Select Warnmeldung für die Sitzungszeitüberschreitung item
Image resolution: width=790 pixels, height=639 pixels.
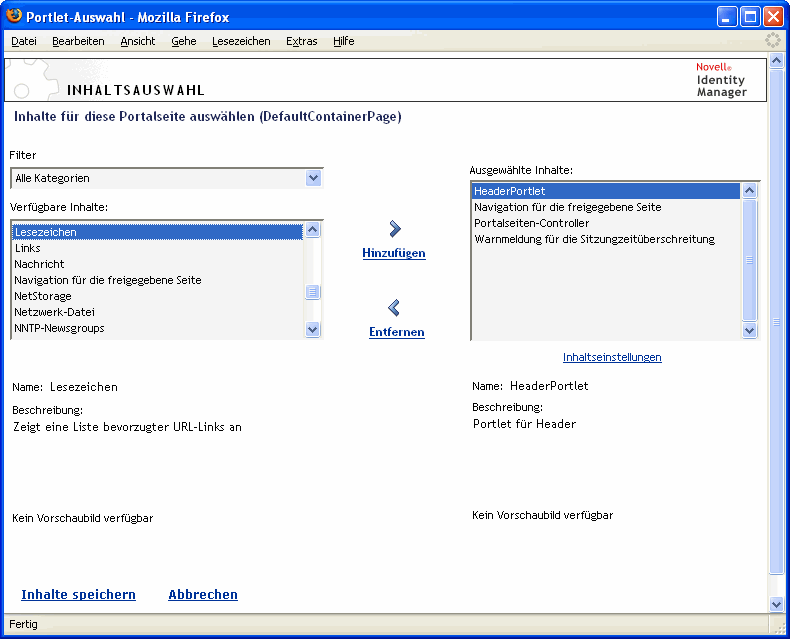point(594,239)
